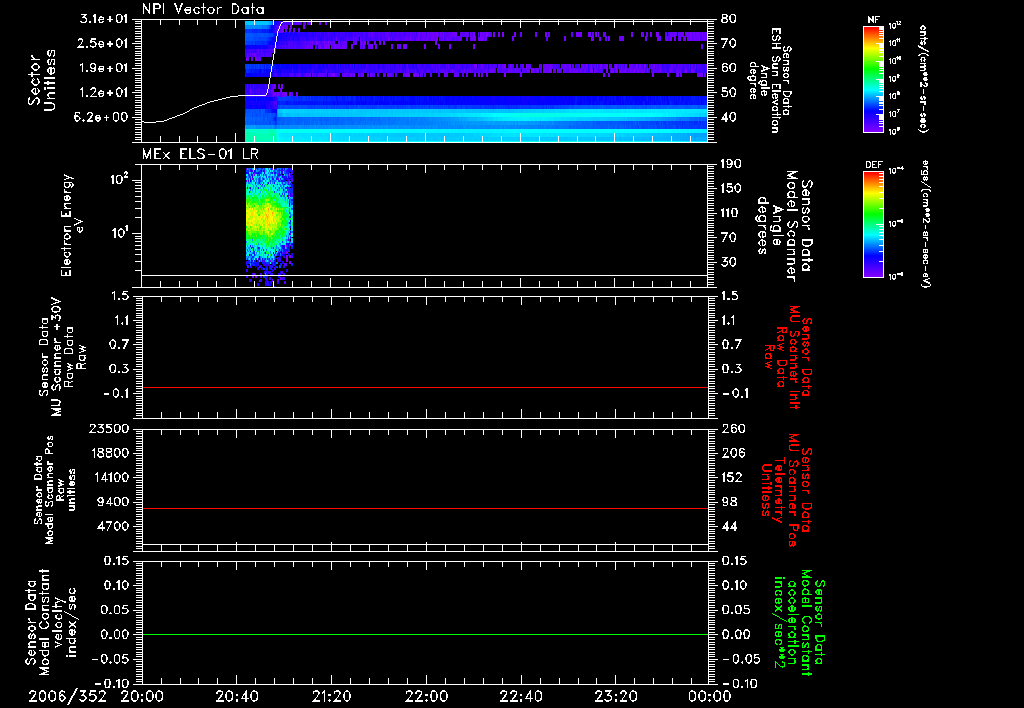Click the "21:20" time tick label
This screenshot has height=708, width=1024.
coord(331,696)
